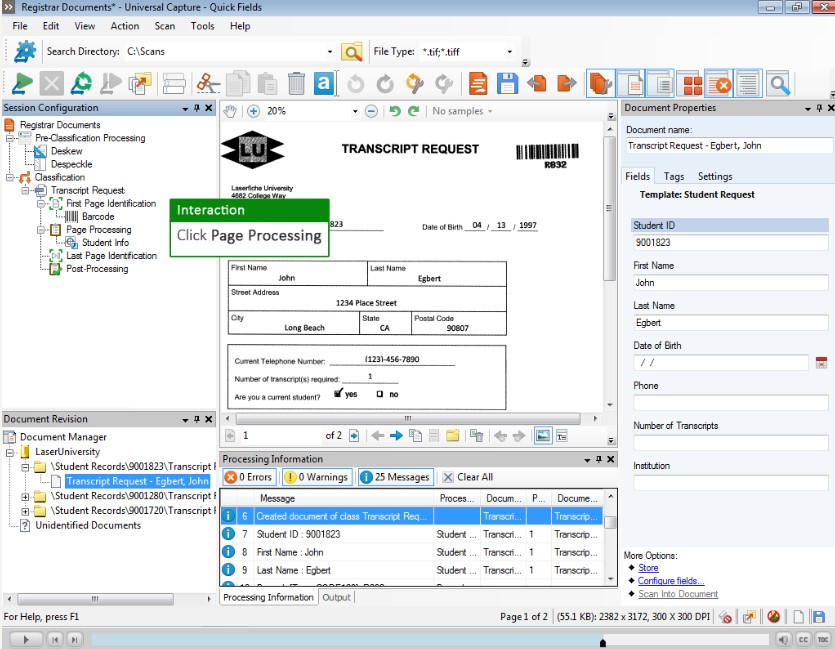Click the blue gear scan source icon
This screenshot has width=835, height=649.
[24, 52]
